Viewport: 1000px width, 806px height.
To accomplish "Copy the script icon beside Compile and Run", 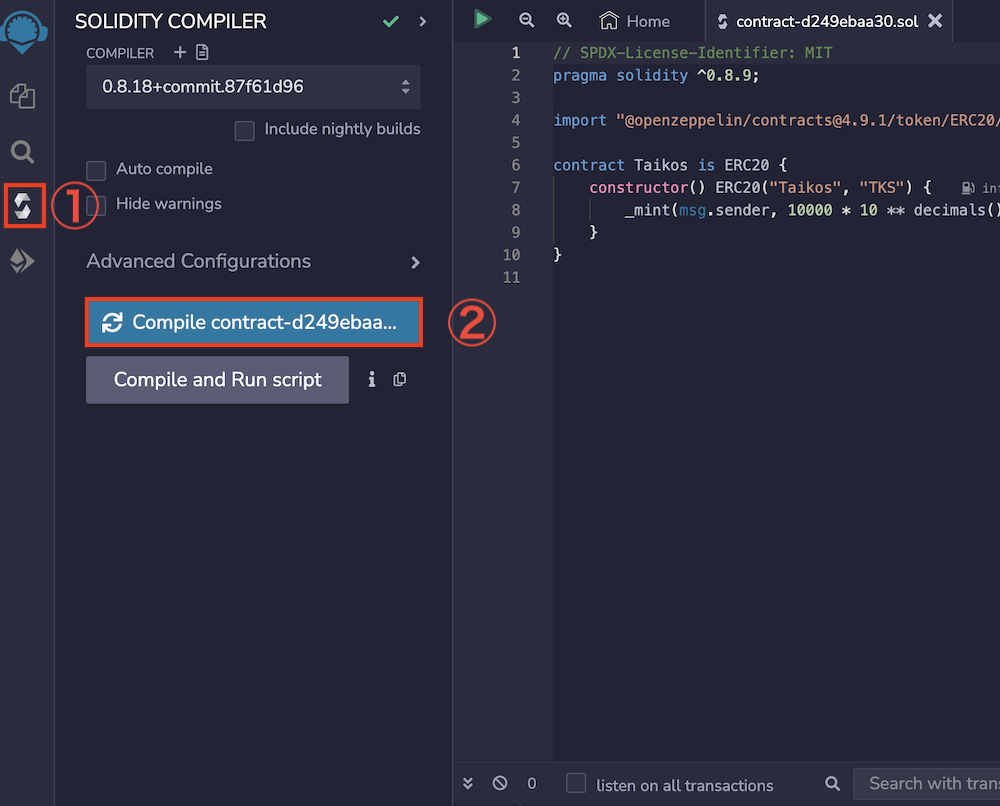I will point(400,379).
